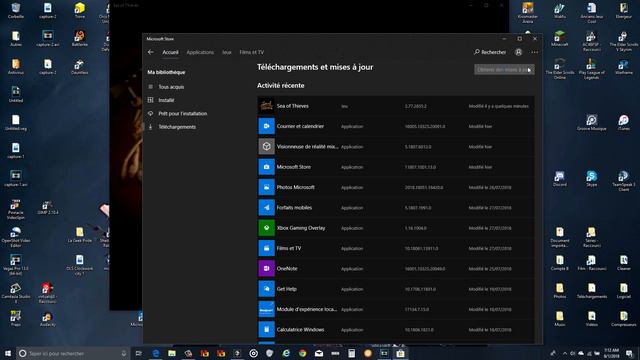Click Obtenir des mises à jour button

tap(504, 70)
